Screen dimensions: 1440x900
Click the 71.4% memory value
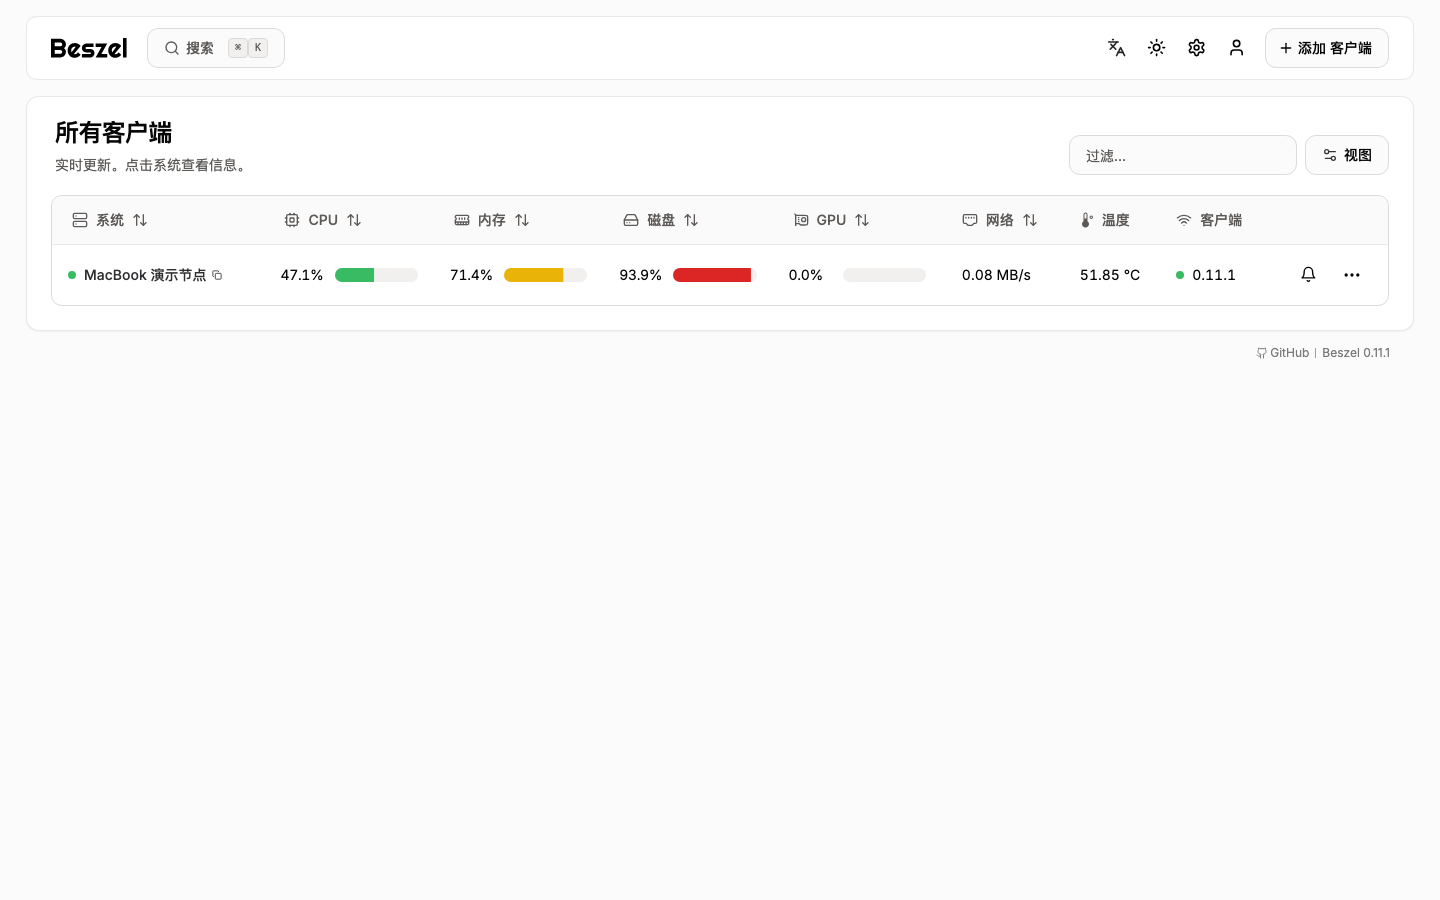pos(471,275)
